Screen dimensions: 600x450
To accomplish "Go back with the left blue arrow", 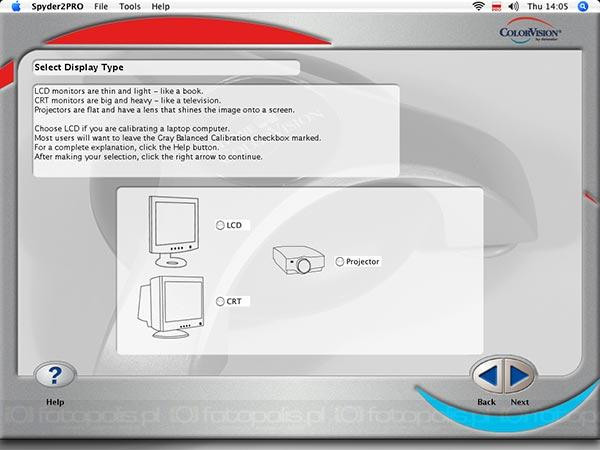I will [x=488, y=376].
